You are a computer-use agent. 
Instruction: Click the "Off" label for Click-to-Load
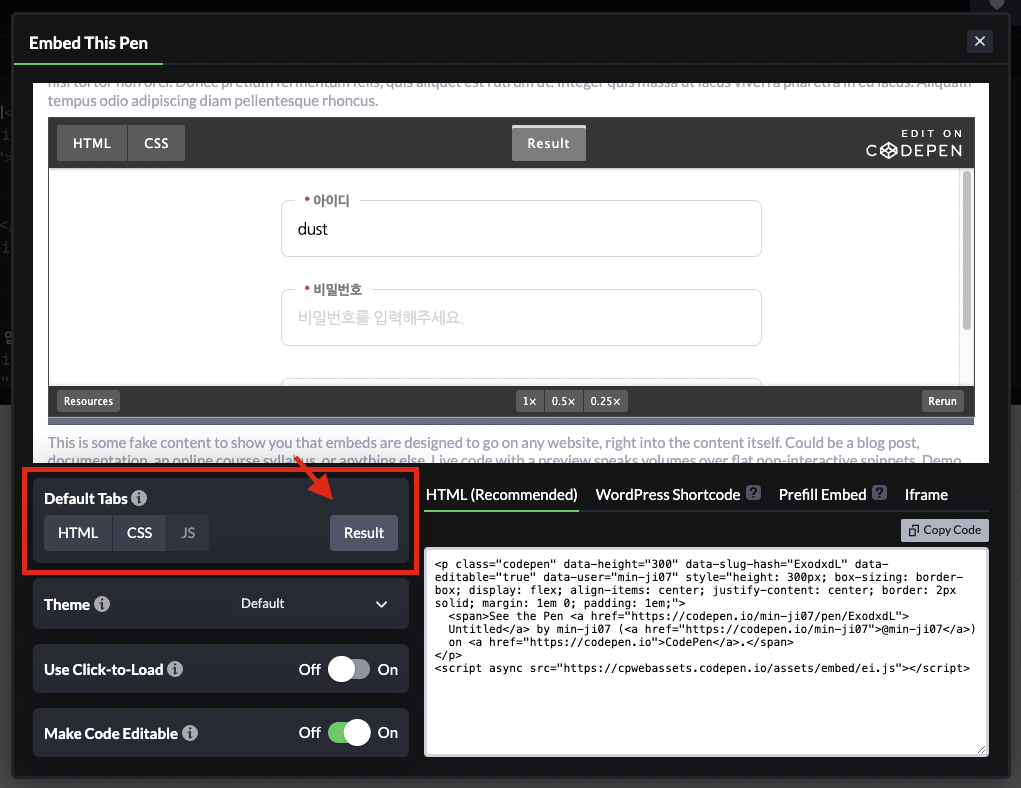tap(309, 669)
